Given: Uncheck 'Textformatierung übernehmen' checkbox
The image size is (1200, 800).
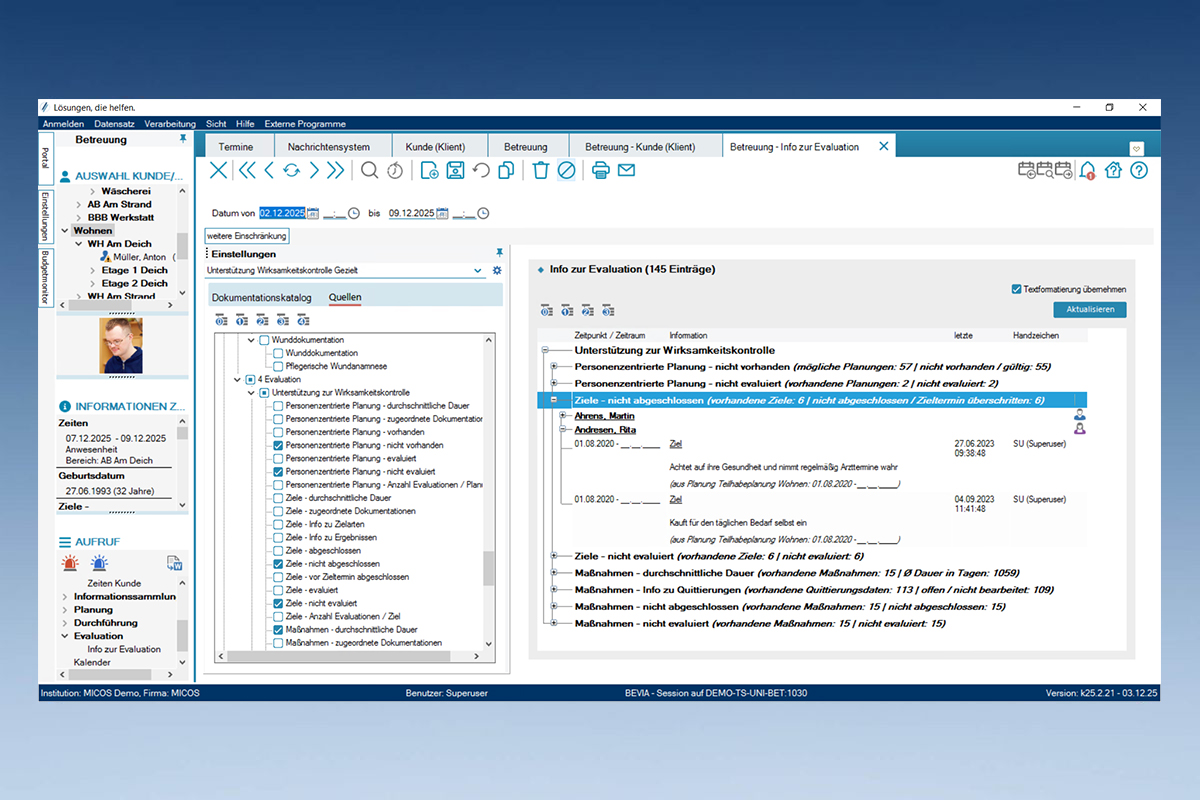Looking at the screenshot, I should 1017,289.
